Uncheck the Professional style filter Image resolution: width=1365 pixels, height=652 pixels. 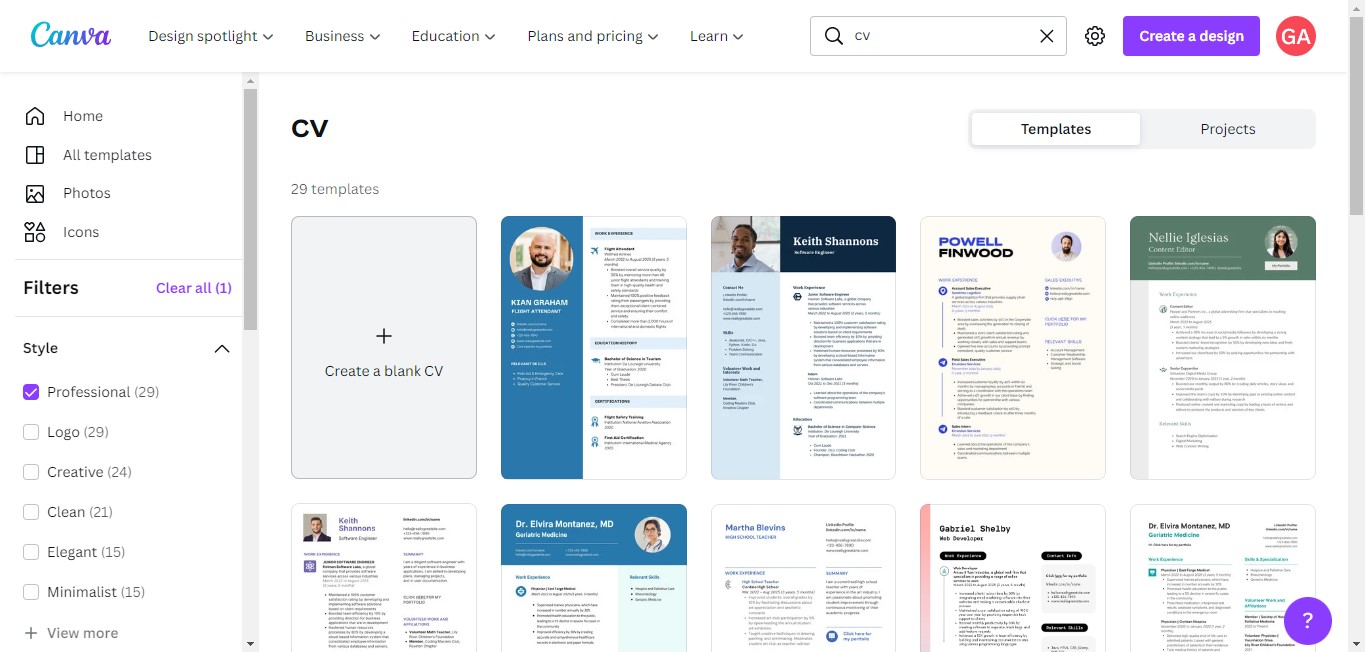(x=31, y=392)
